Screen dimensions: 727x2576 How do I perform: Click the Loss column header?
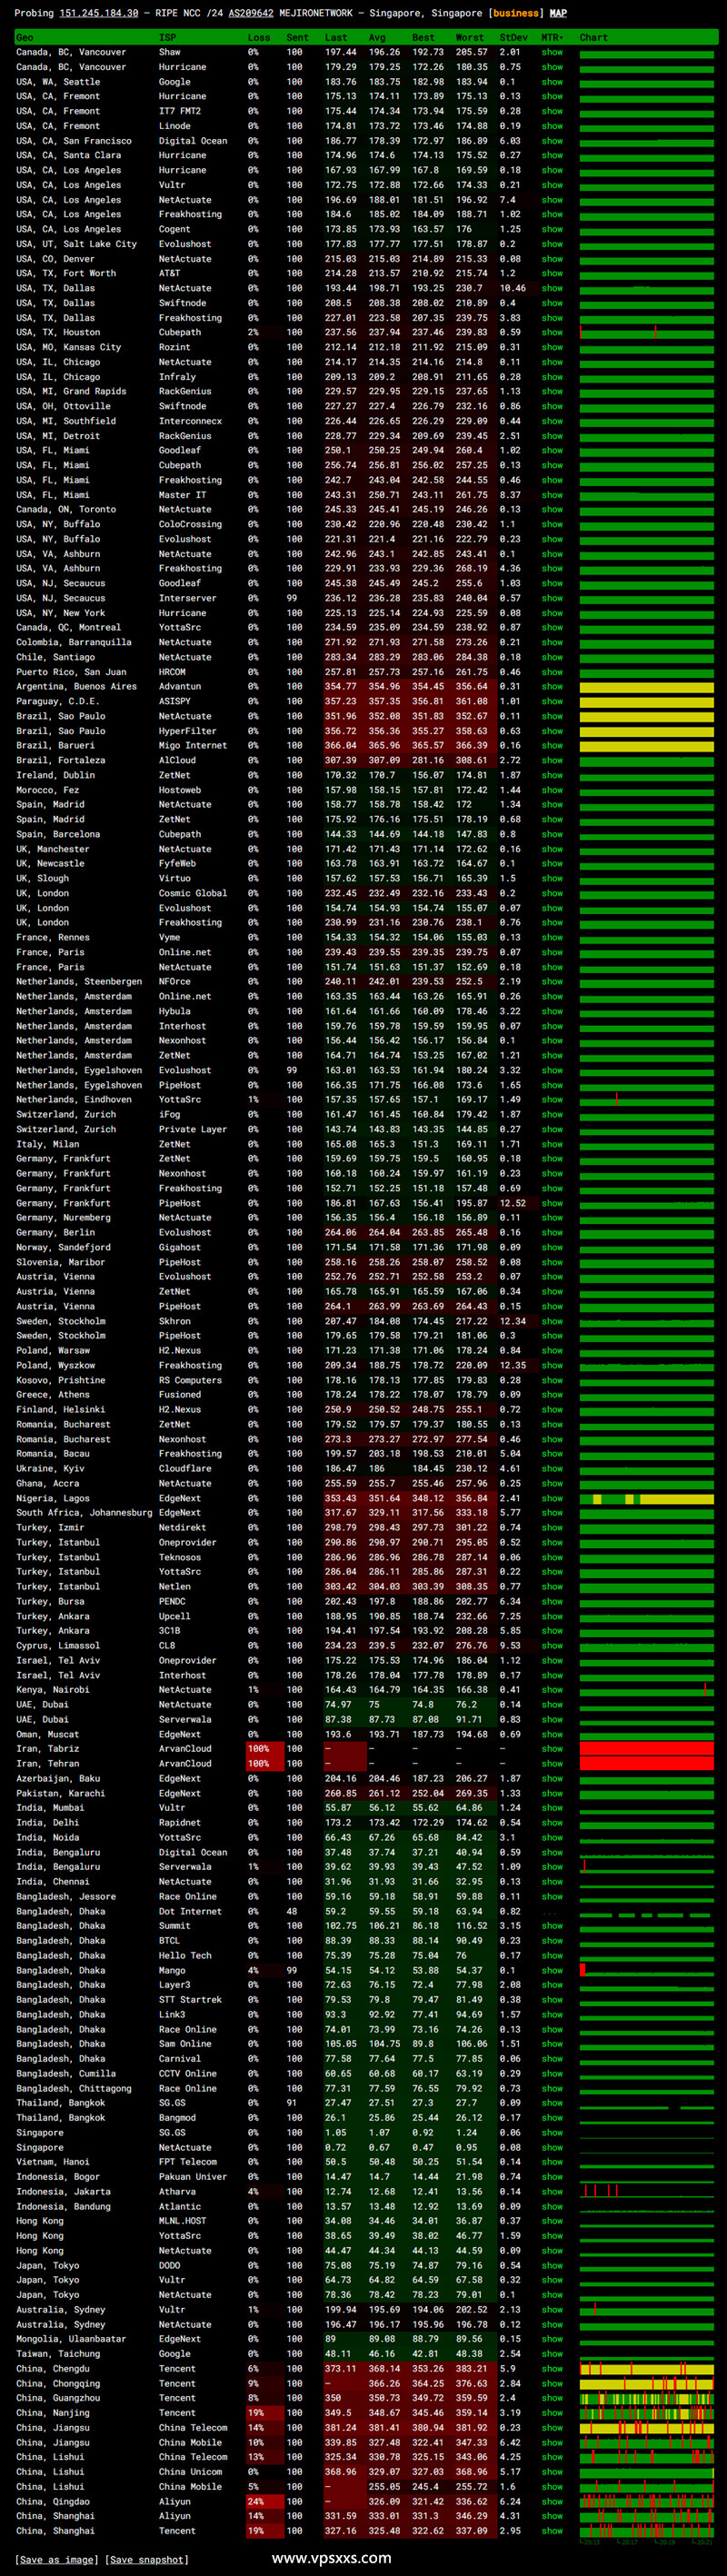click(x=259, y=37)
